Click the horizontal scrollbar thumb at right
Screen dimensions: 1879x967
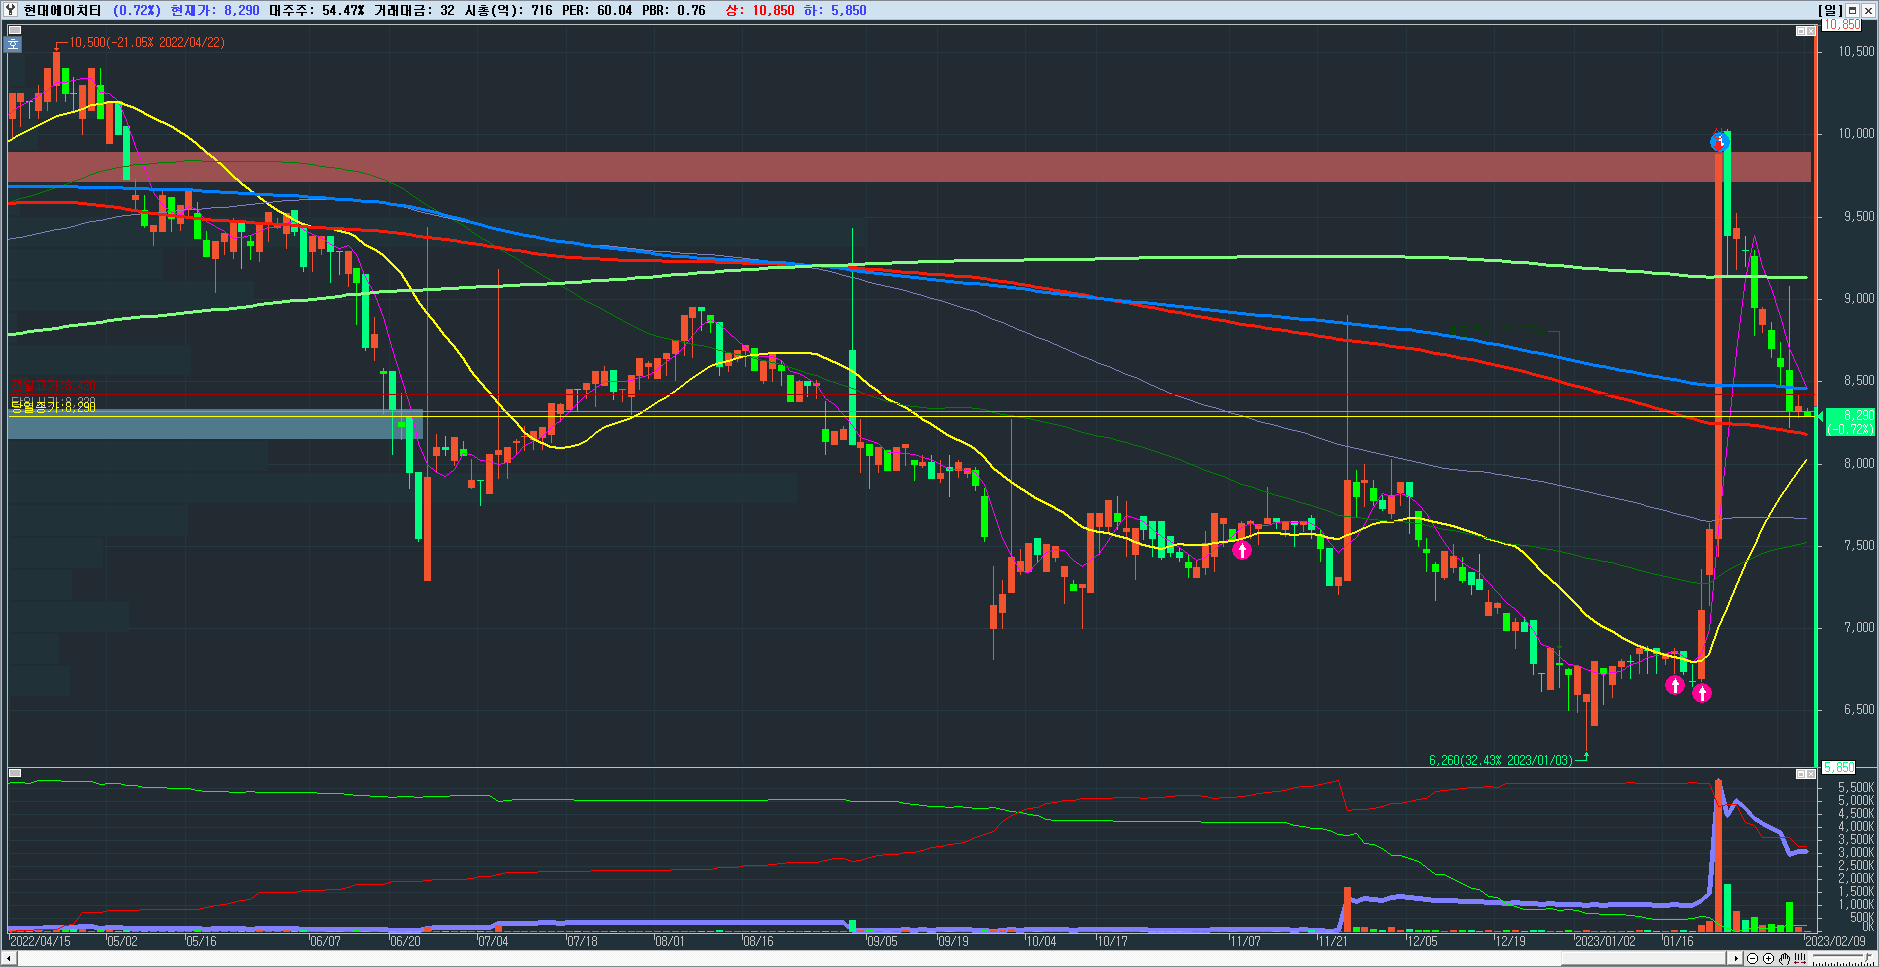1643,958
